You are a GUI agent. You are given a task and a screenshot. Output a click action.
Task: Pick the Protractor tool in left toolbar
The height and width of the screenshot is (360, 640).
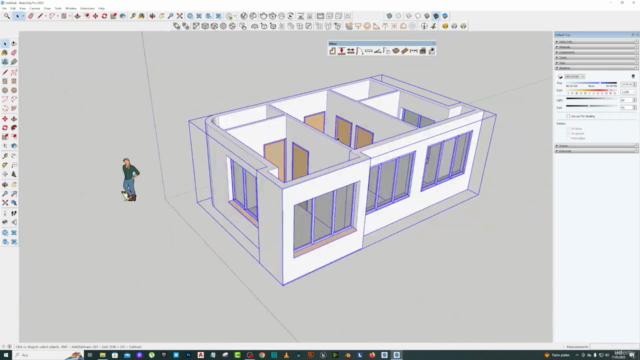(x=5, y=165)
